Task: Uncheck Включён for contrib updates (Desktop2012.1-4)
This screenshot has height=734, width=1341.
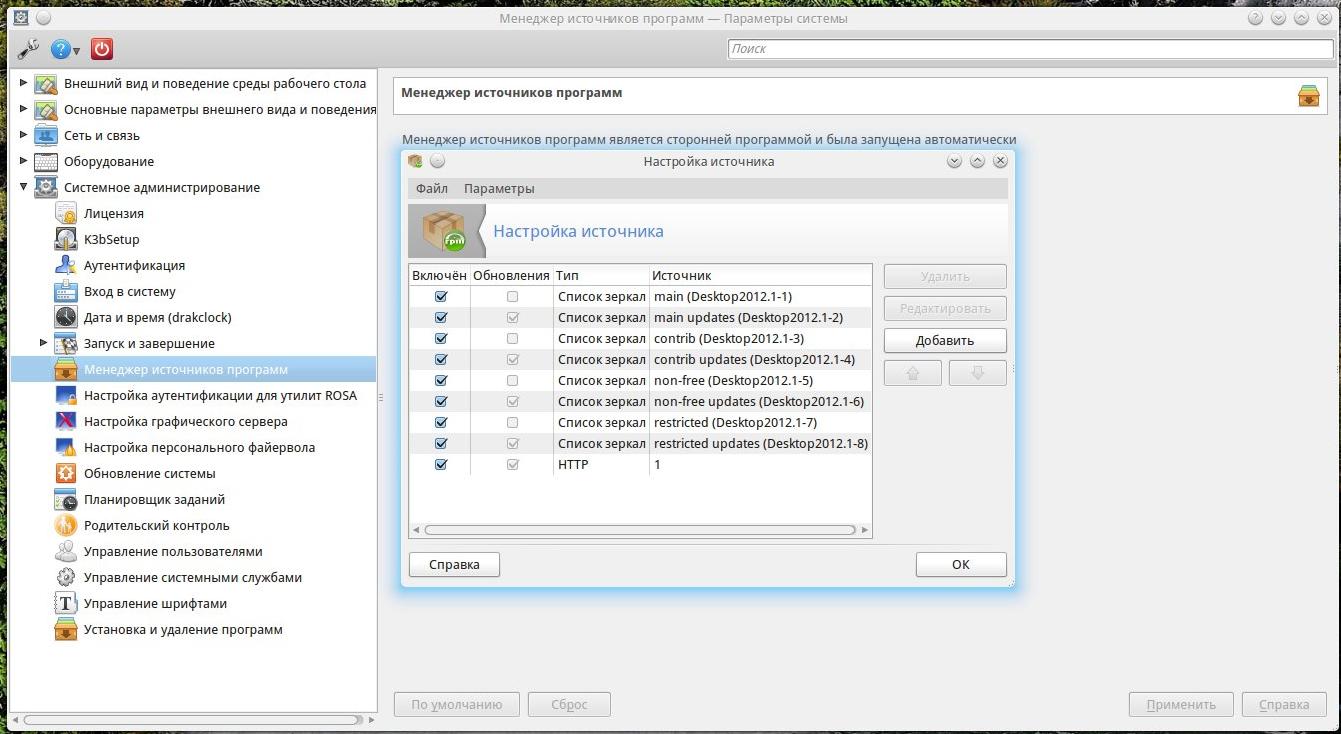Action: (441, 360)
